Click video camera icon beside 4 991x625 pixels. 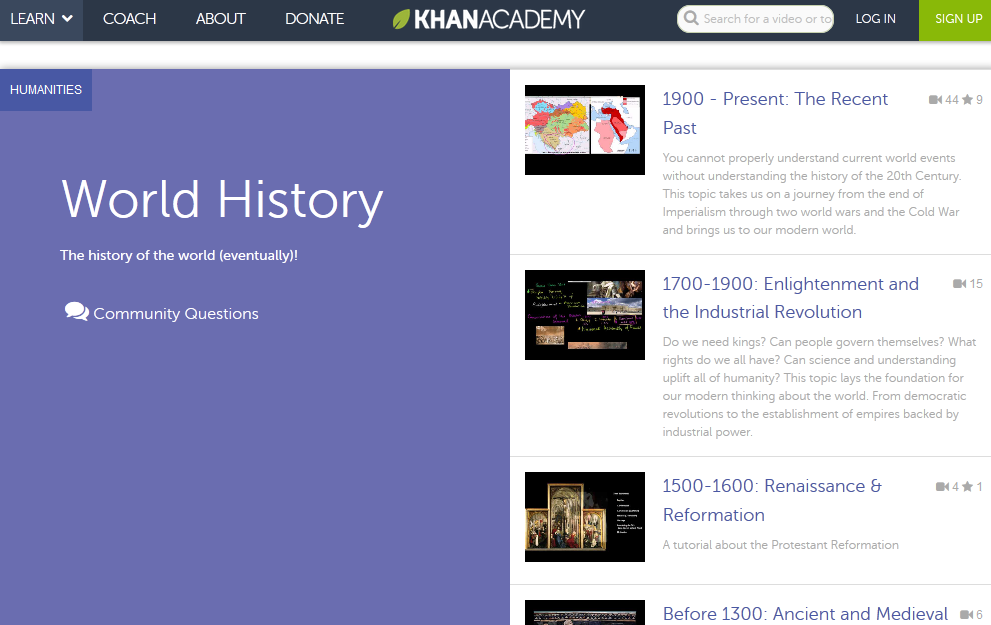(x=942, y=487)
